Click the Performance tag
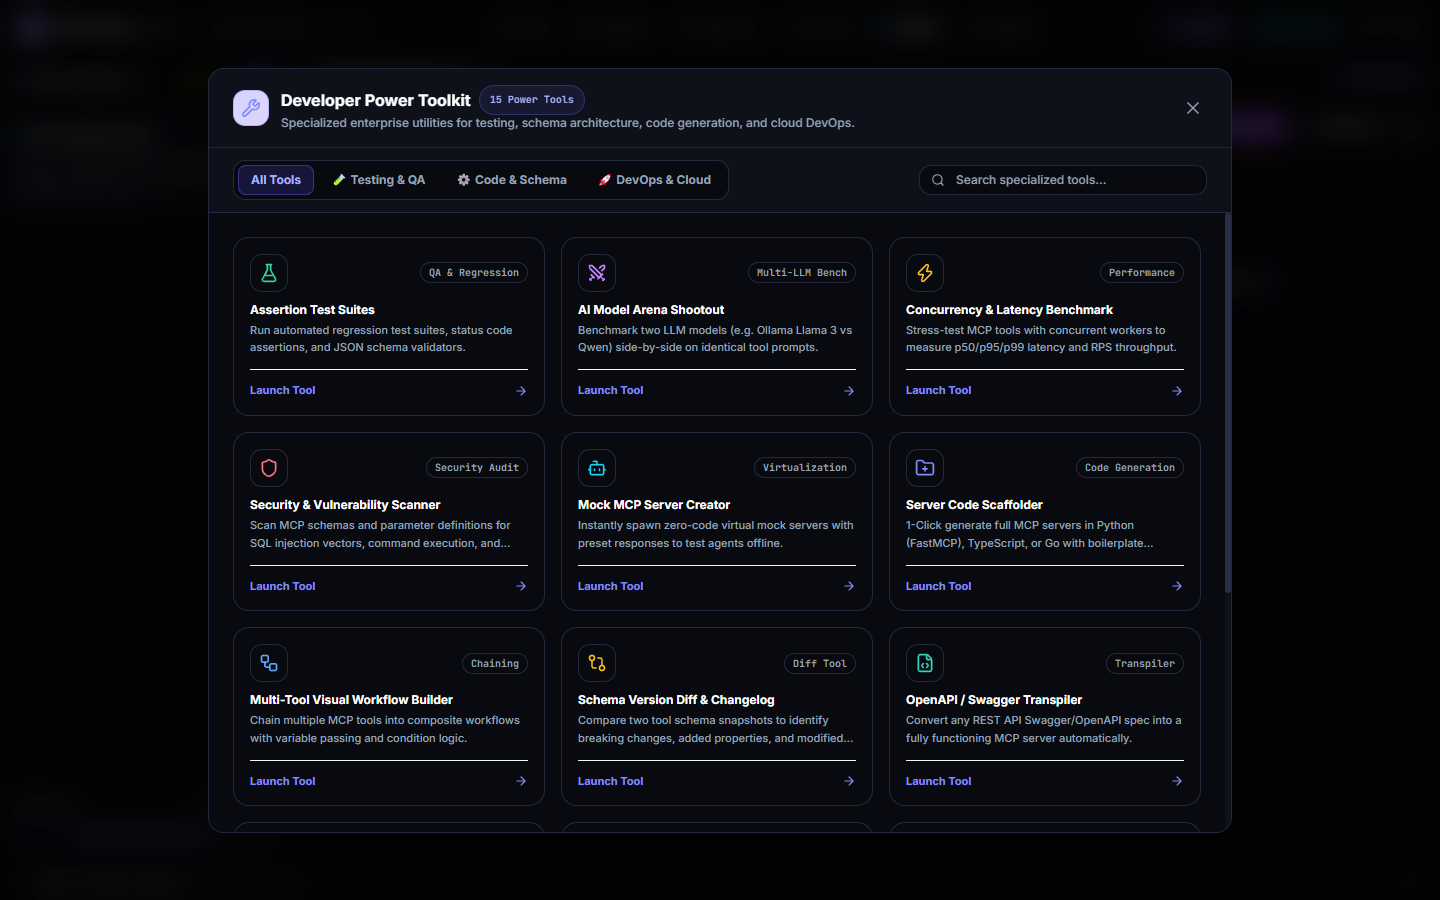 click(x=1142, y=273)
